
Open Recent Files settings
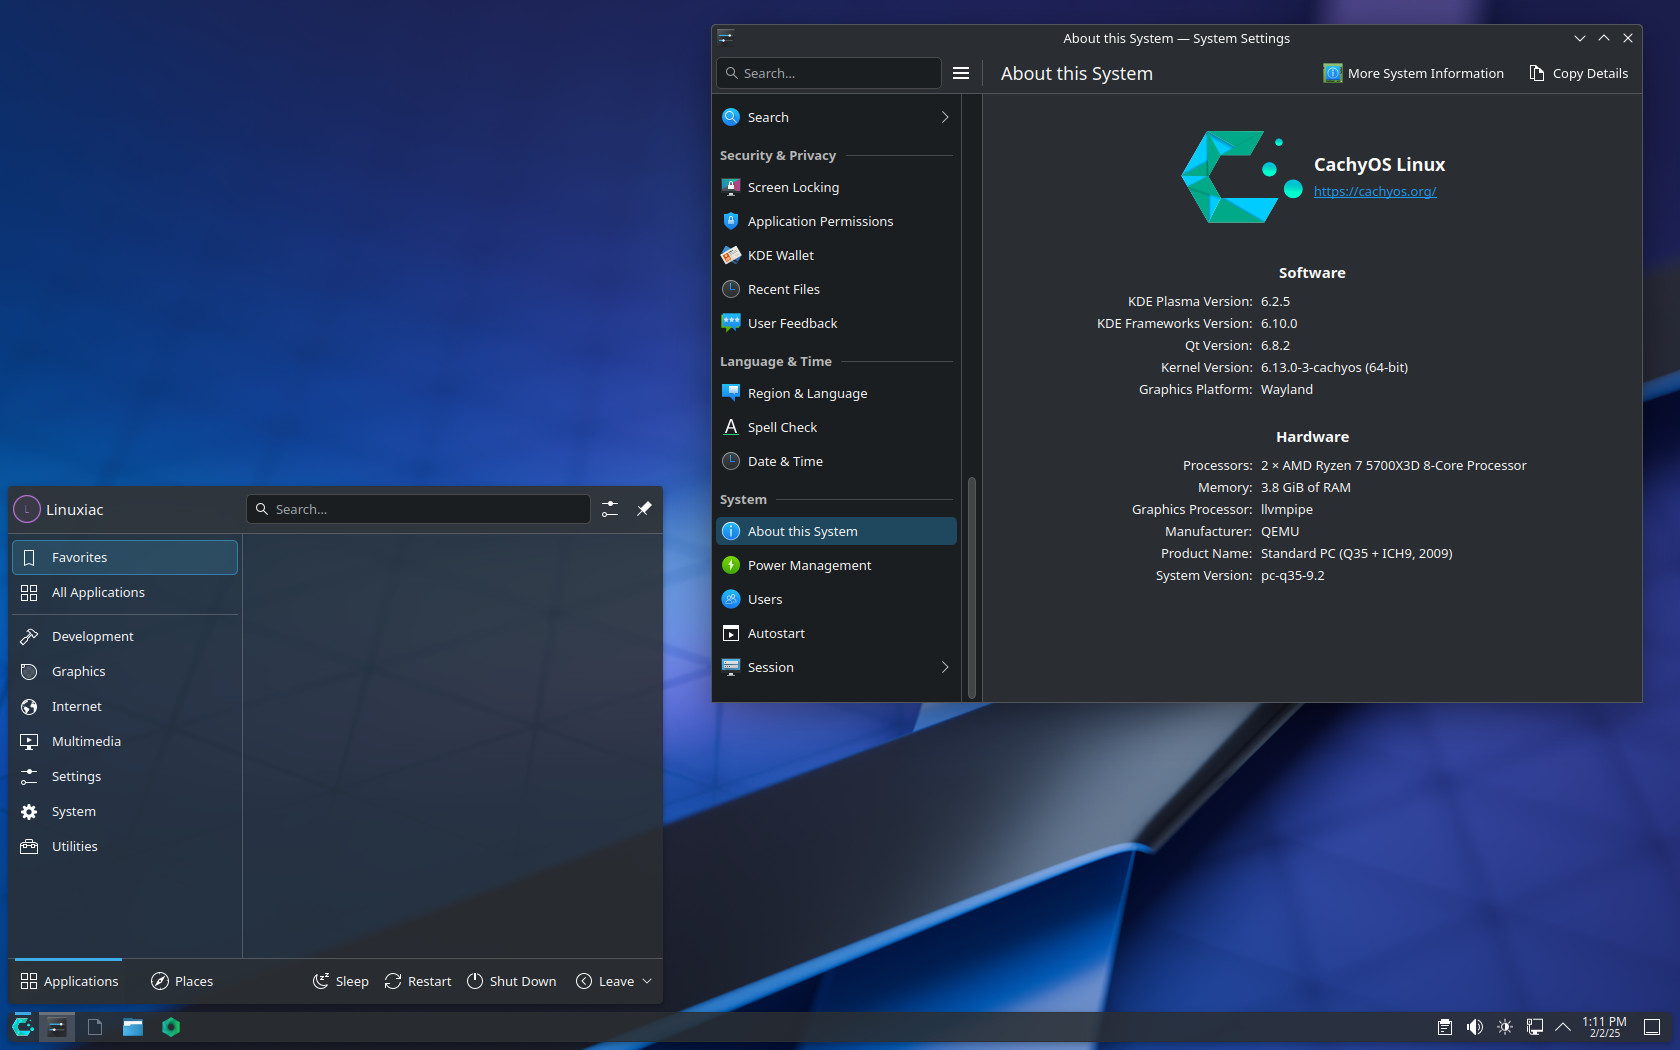point(836,289)
